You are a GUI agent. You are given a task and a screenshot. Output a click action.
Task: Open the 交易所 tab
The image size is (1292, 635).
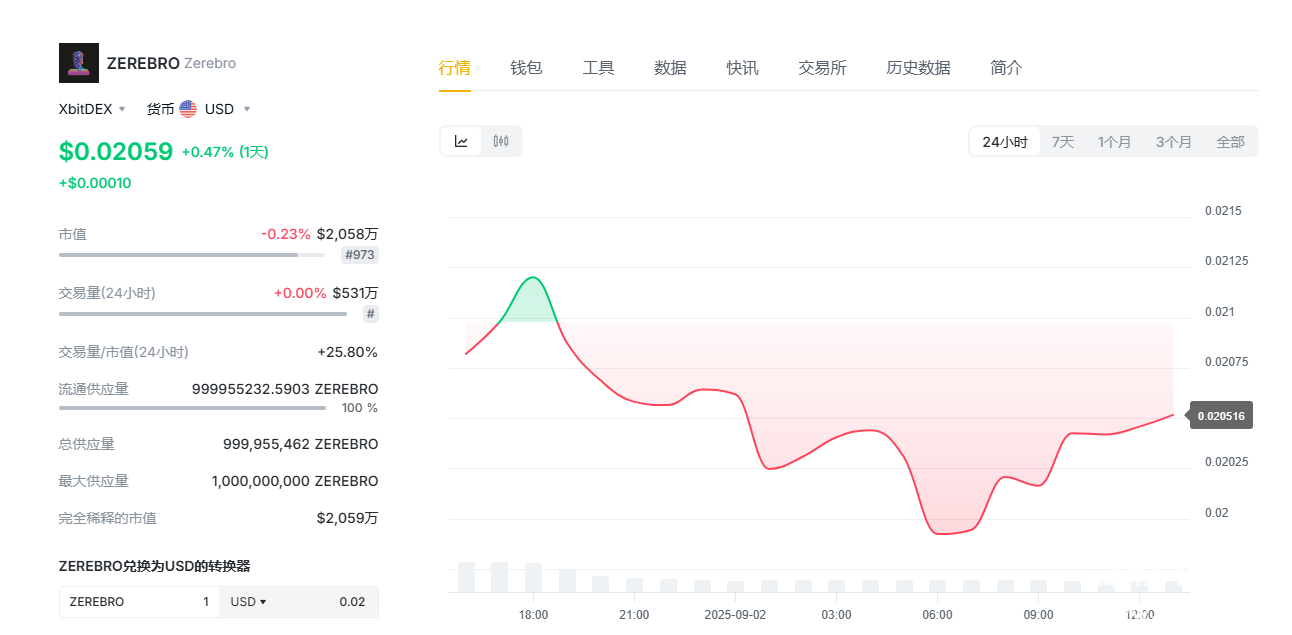pos(822,68)
